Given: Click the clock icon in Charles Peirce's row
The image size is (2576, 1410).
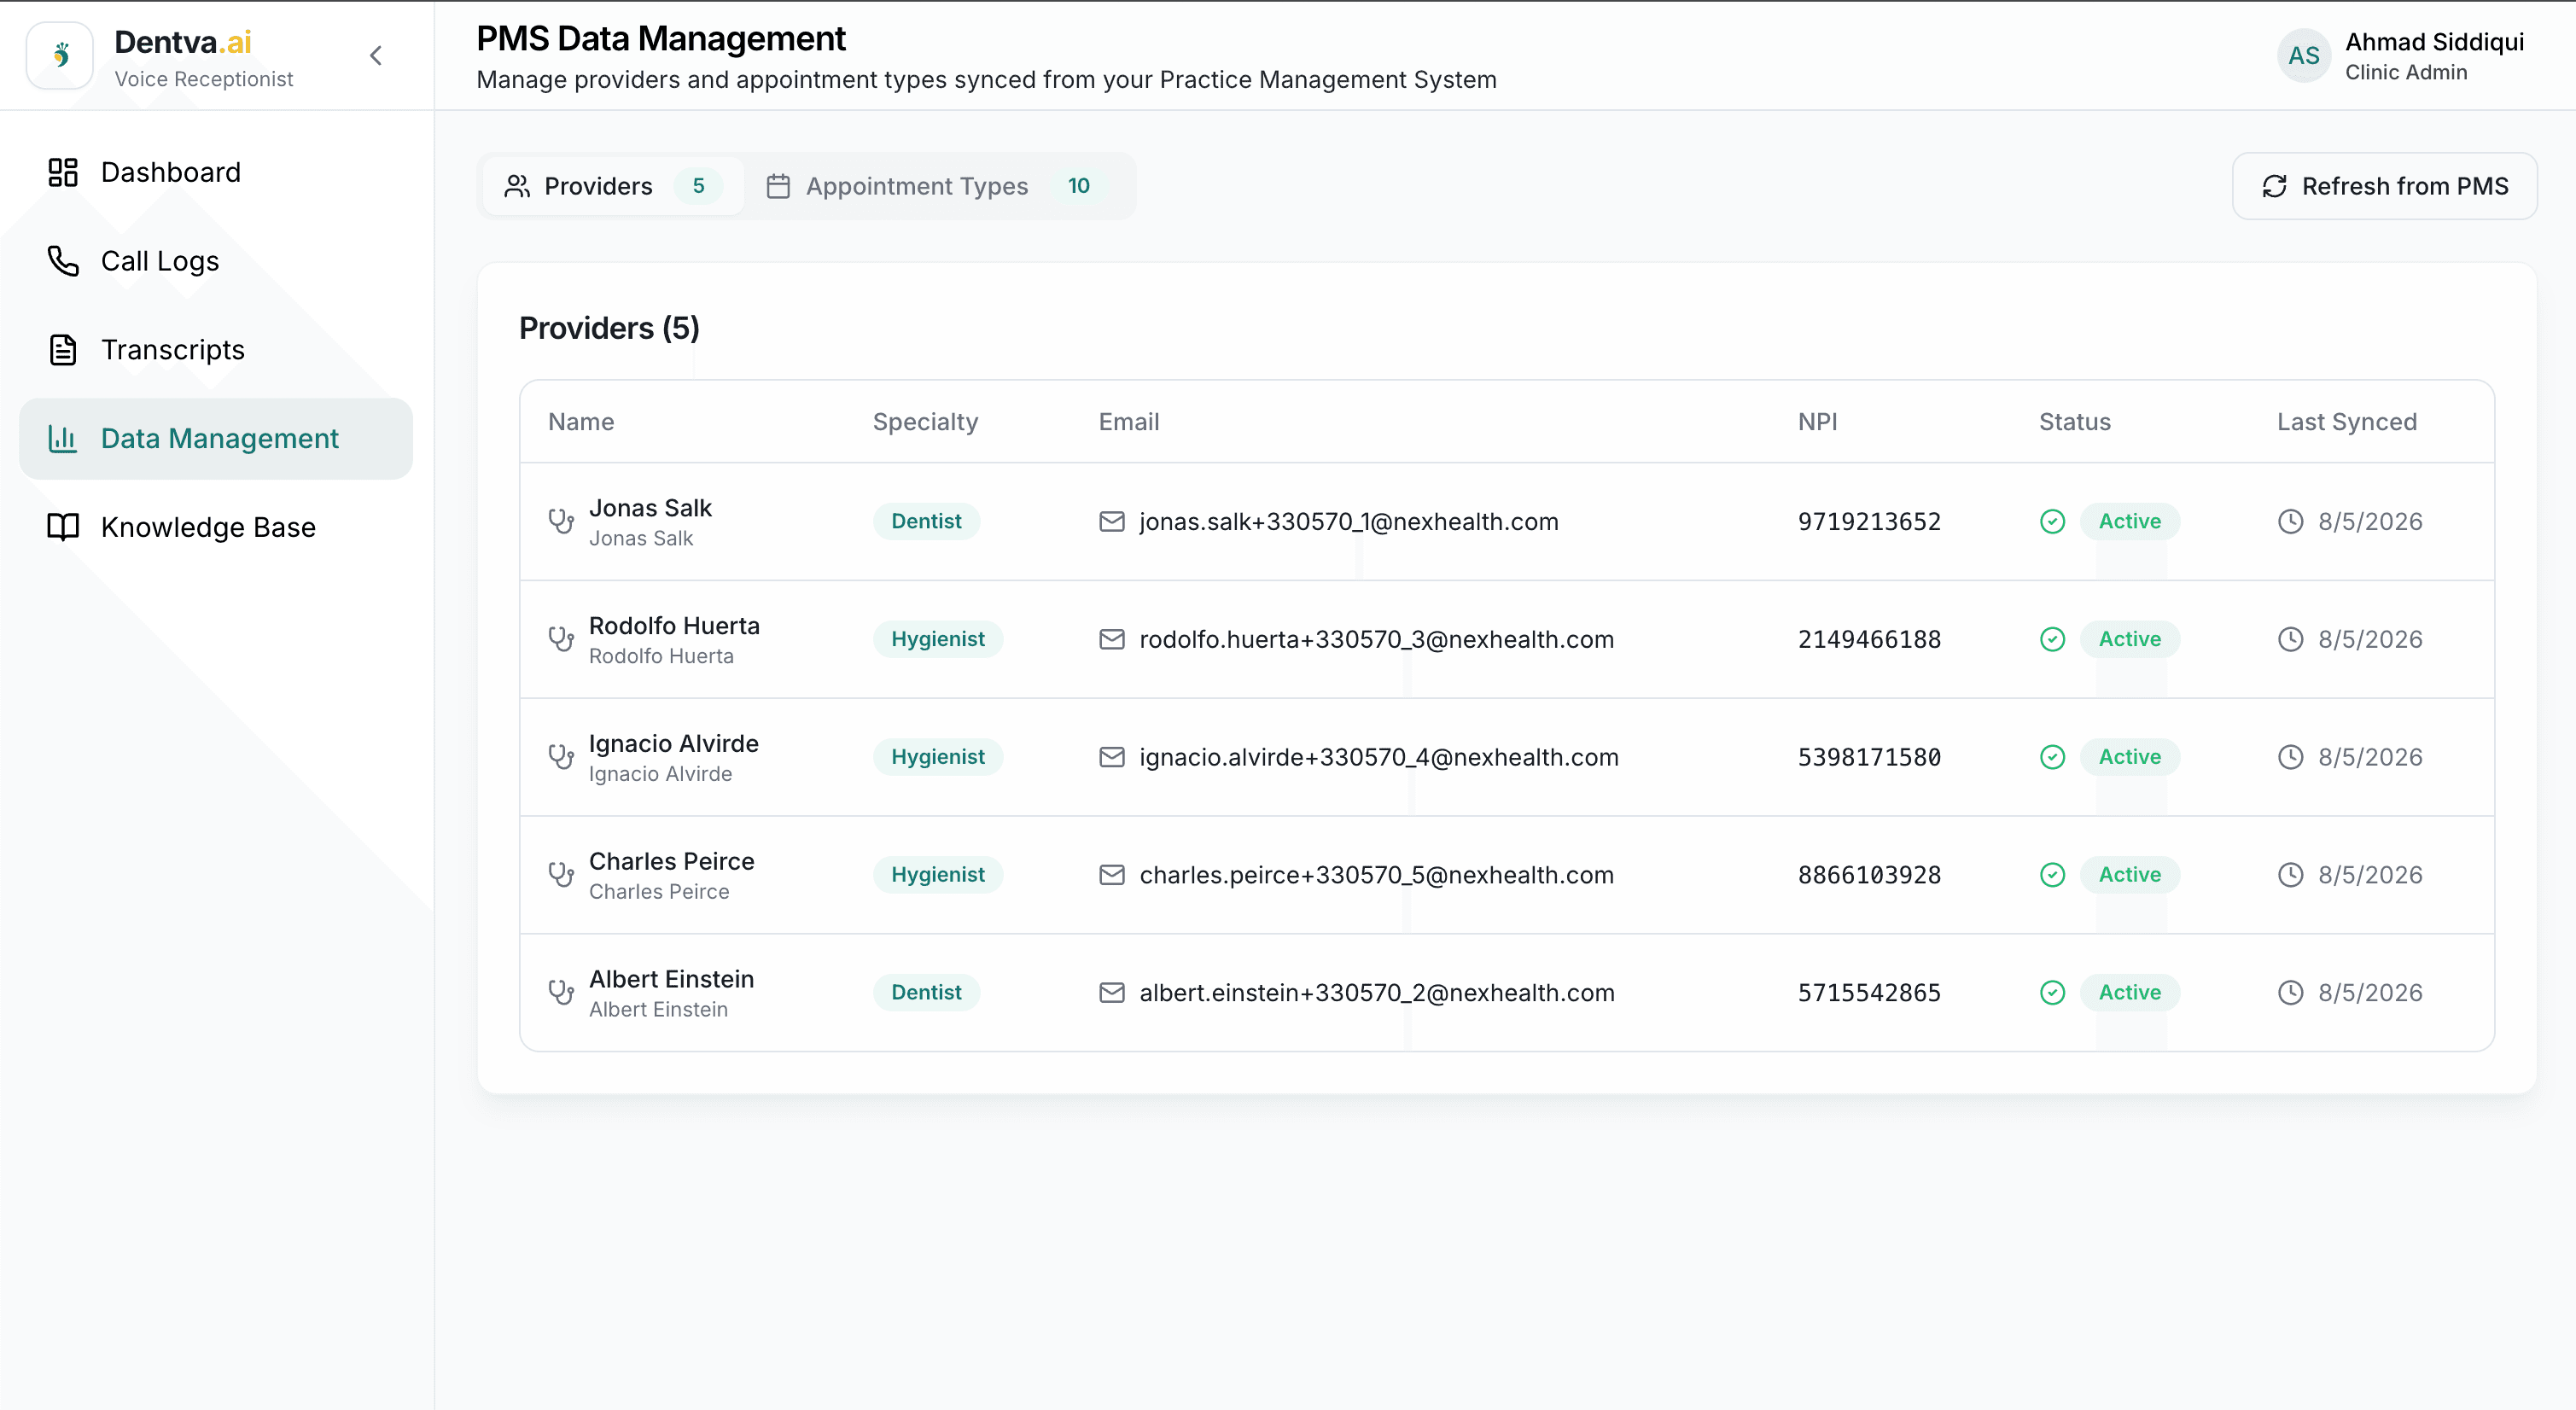Looking at the screenshot, I should tap(2290, 875).
